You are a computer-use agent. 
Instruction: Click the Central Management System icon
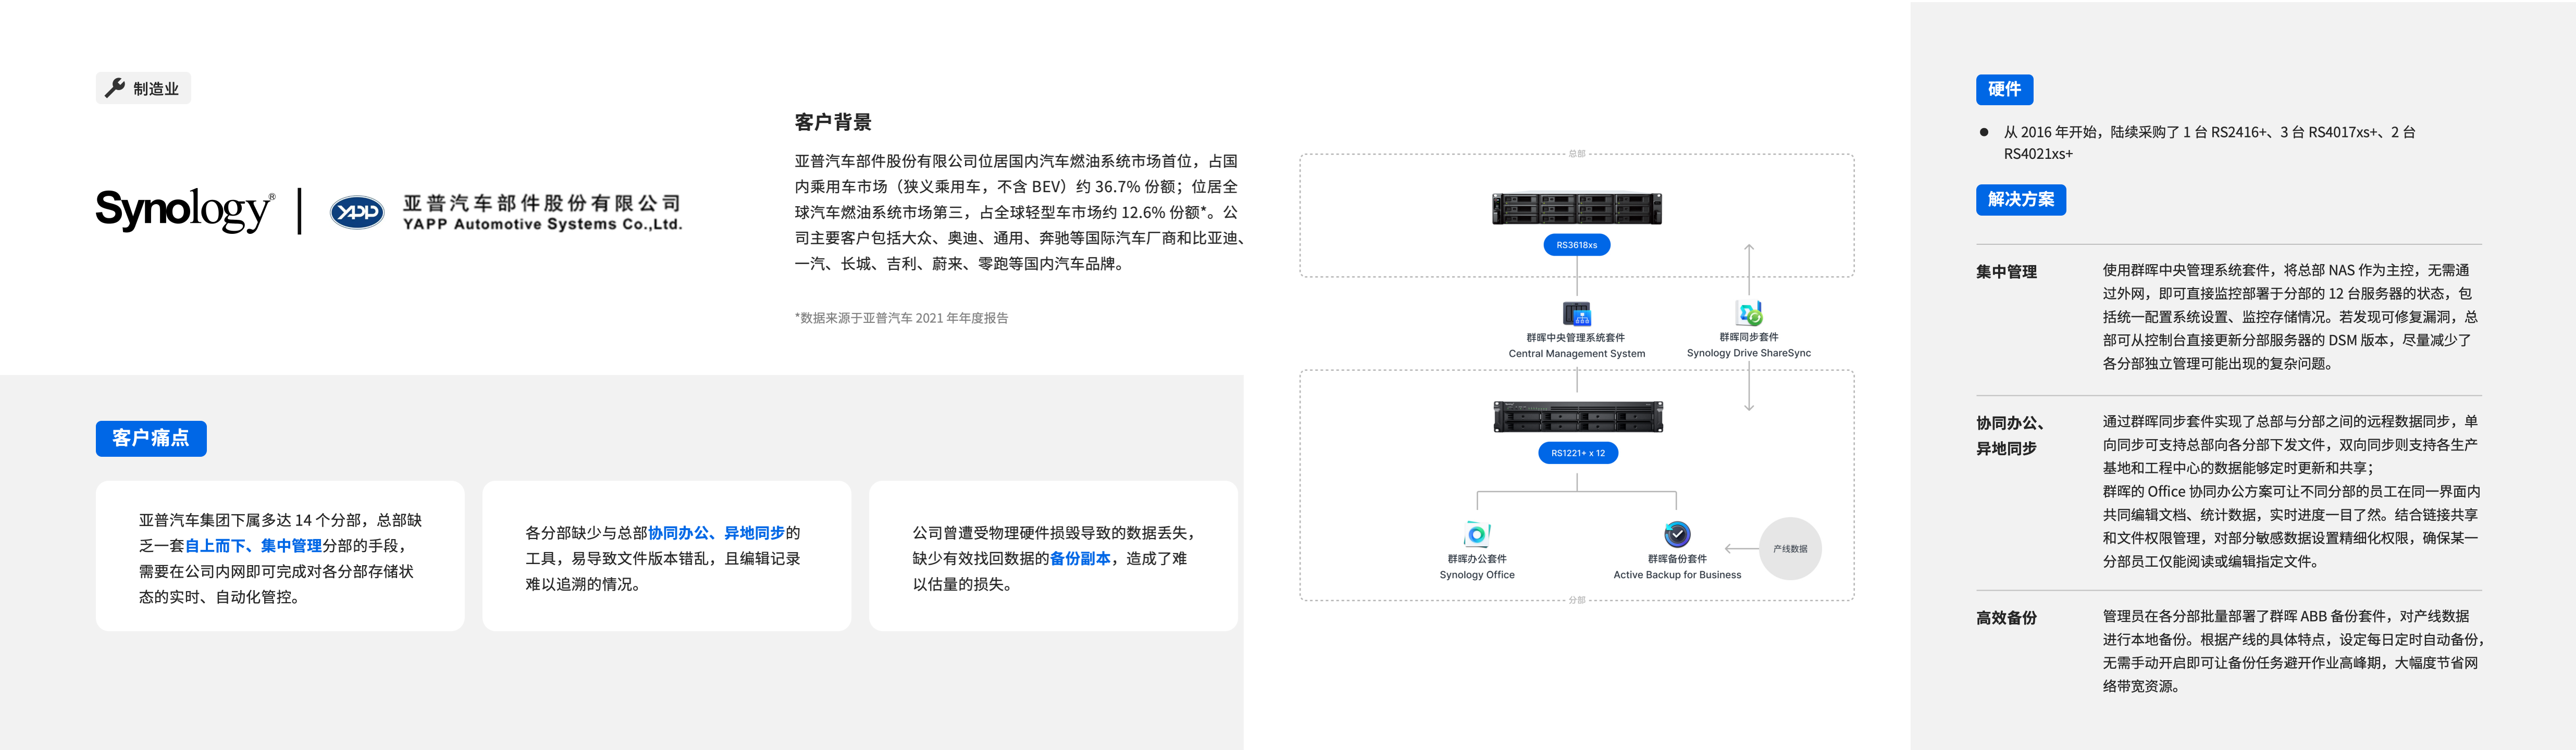[x=1576, y=314]
